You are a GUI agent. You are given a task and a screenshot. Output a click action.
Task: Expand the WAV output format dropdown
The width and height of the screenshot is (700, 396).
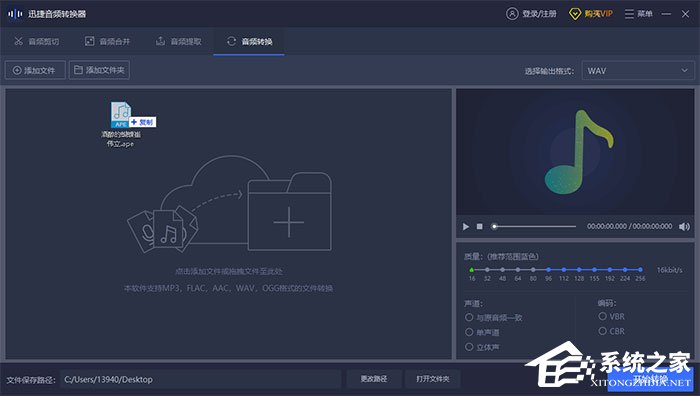click(x=638, y=71)
